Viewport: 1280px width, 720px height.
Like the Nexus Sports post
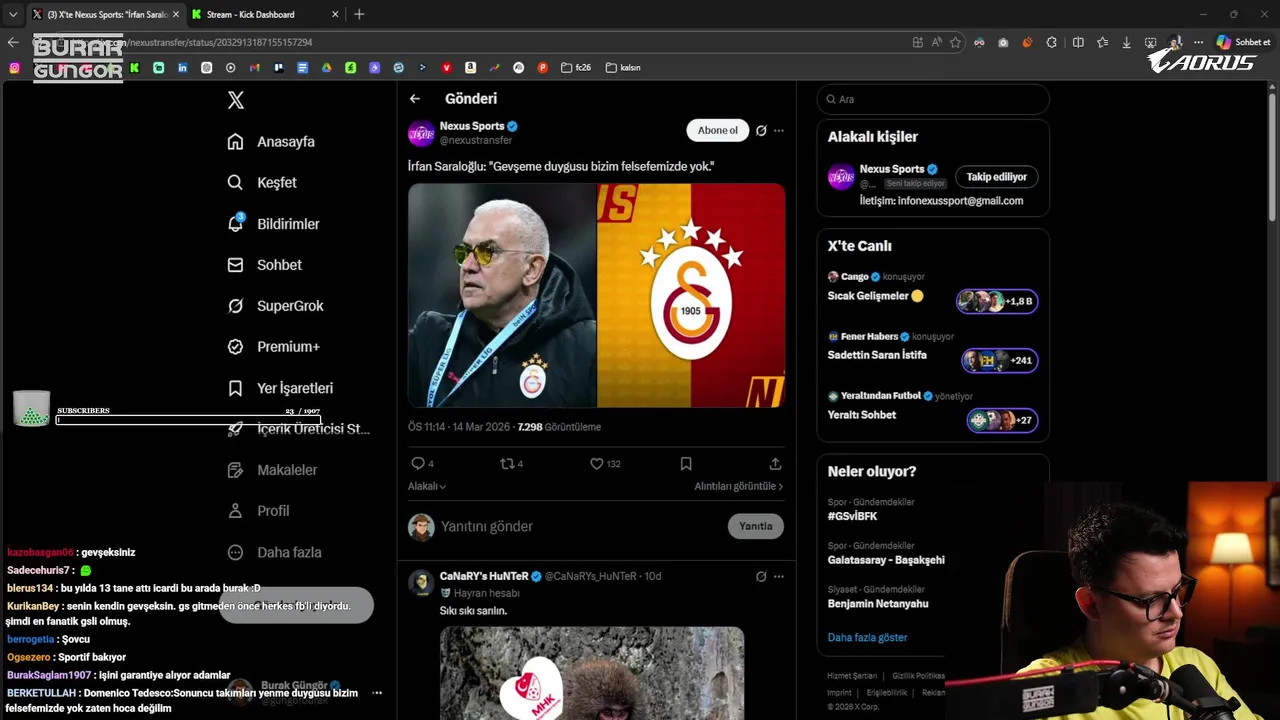596,464
